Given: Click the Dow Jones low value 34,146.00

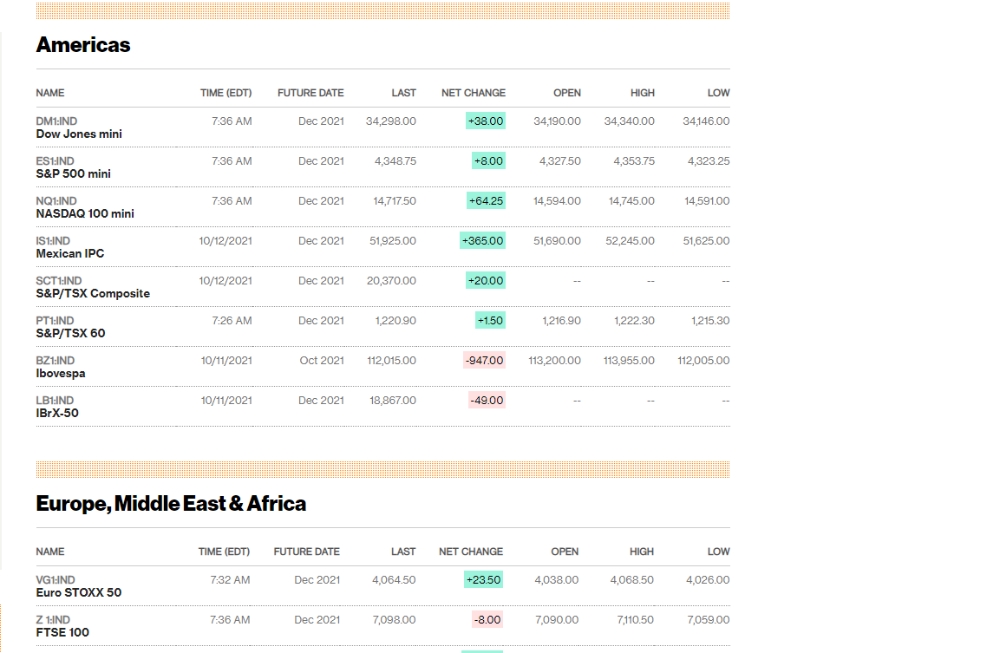Looking at the screenshot, I should [x=706, y=121].
